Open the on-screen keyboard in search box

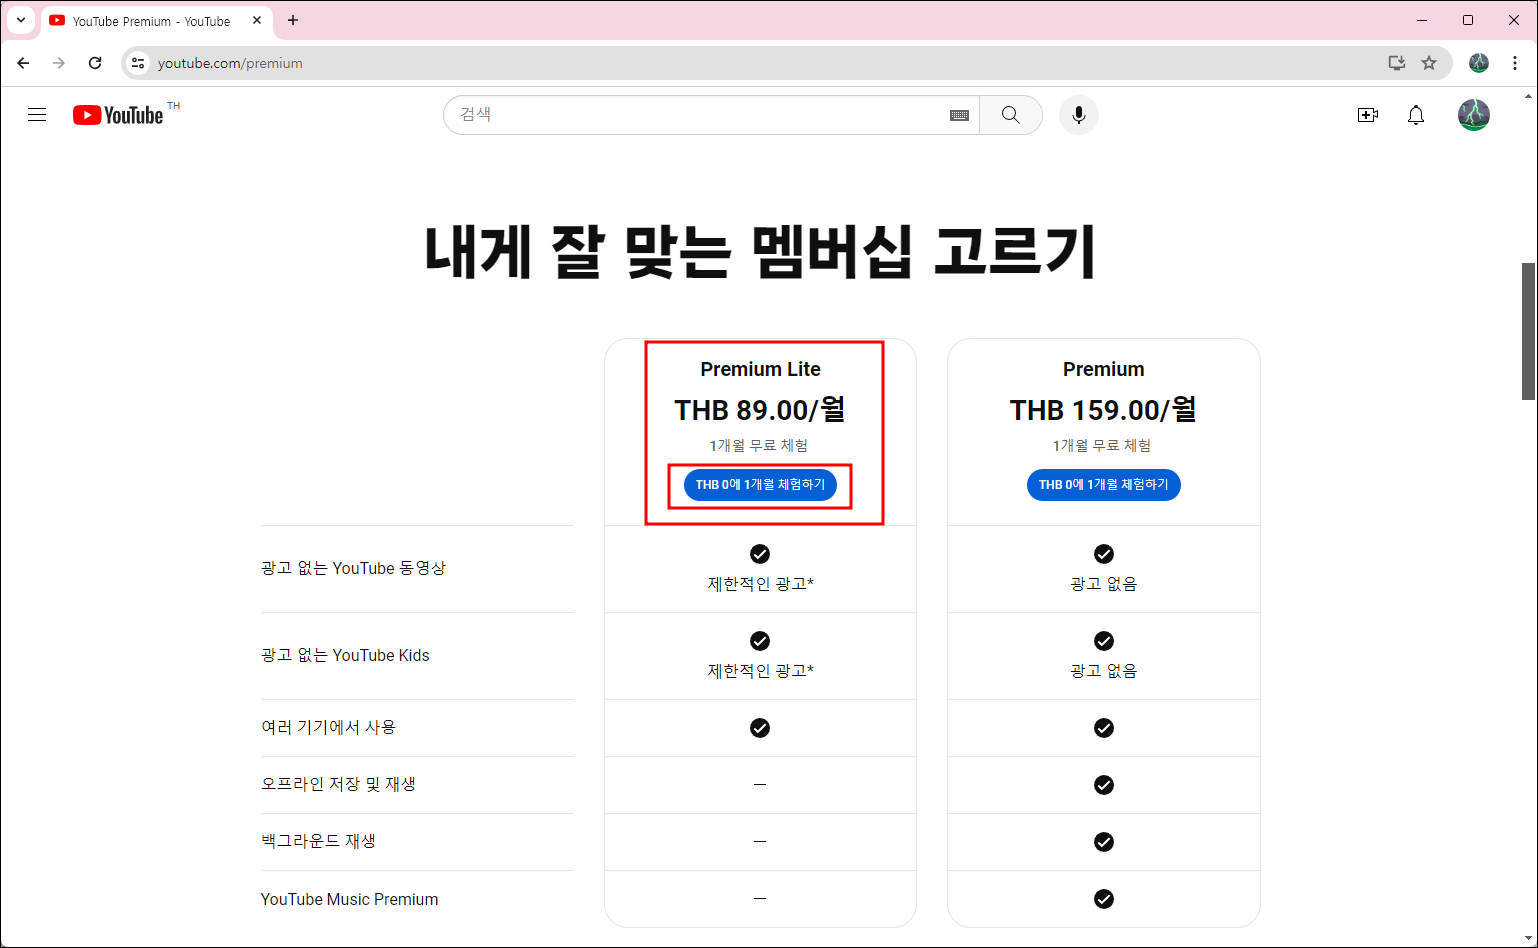pos(959,115)
